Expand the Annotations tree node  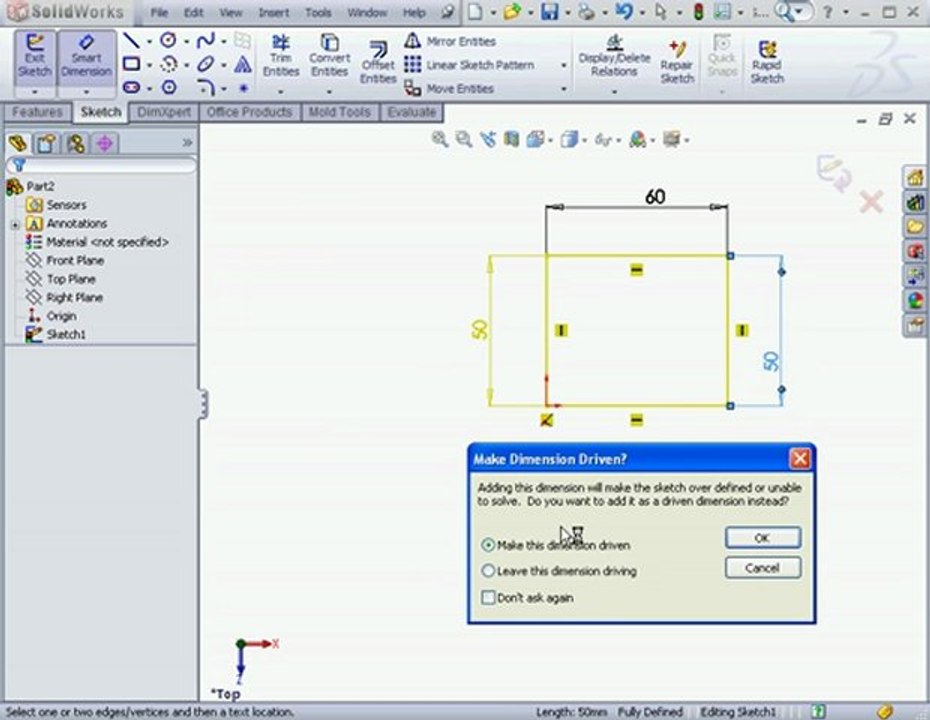coord(15,224)
